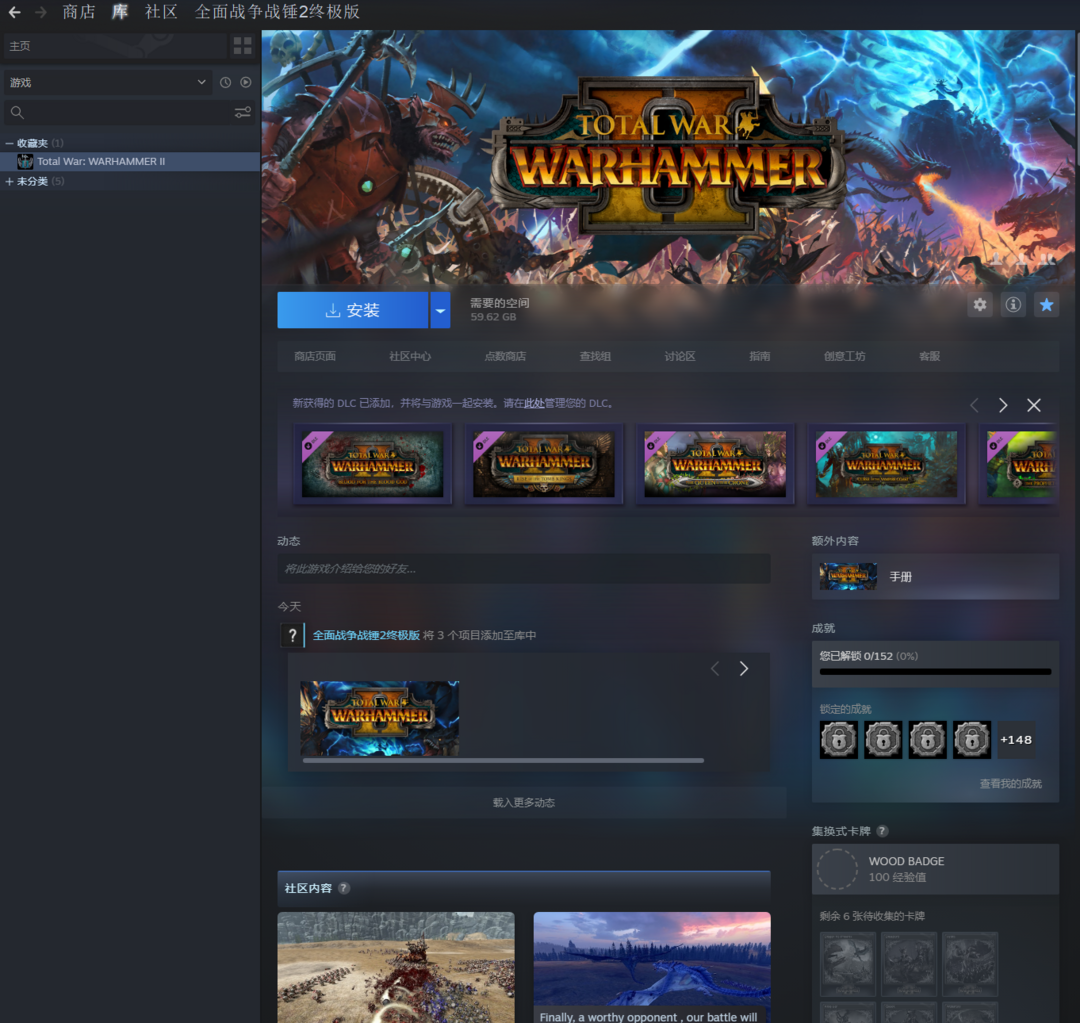Open grid view icon beside 主页
The width and height of the screenshot is (1080, 1023).
[242, 46]
